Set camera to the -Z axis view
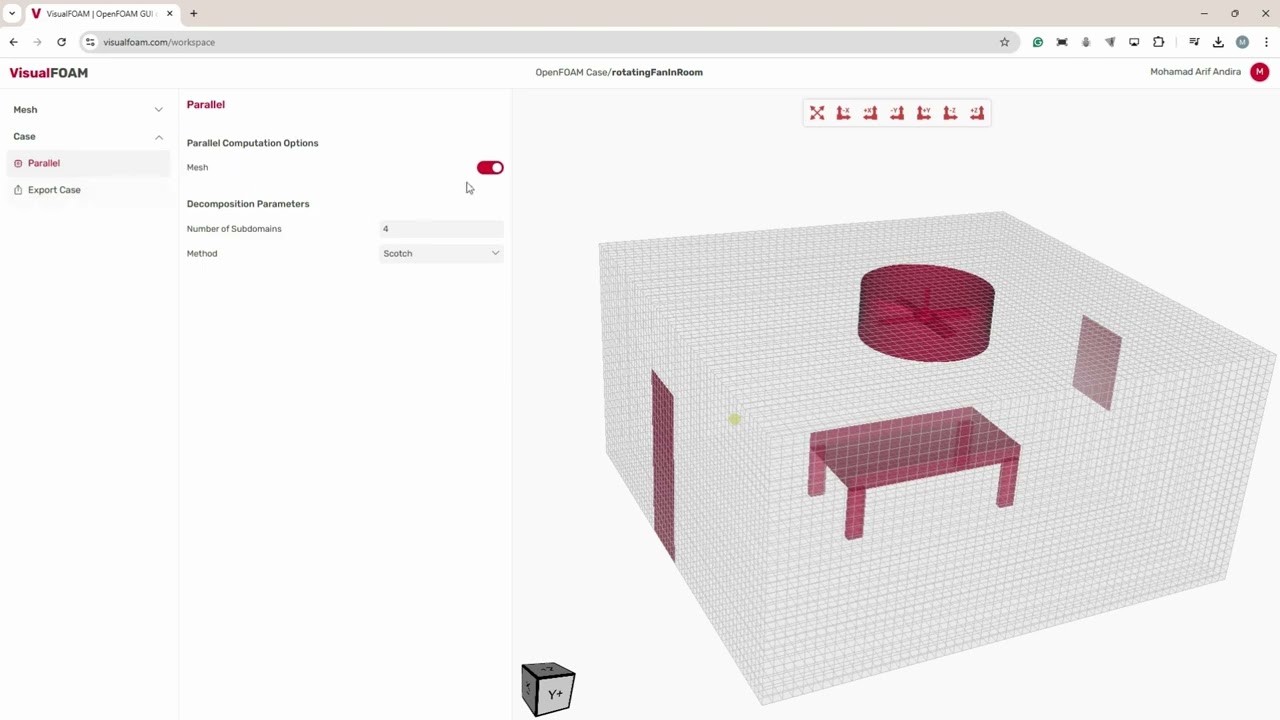This screenshot has height=720, width=1280. [x=950, y=113]
